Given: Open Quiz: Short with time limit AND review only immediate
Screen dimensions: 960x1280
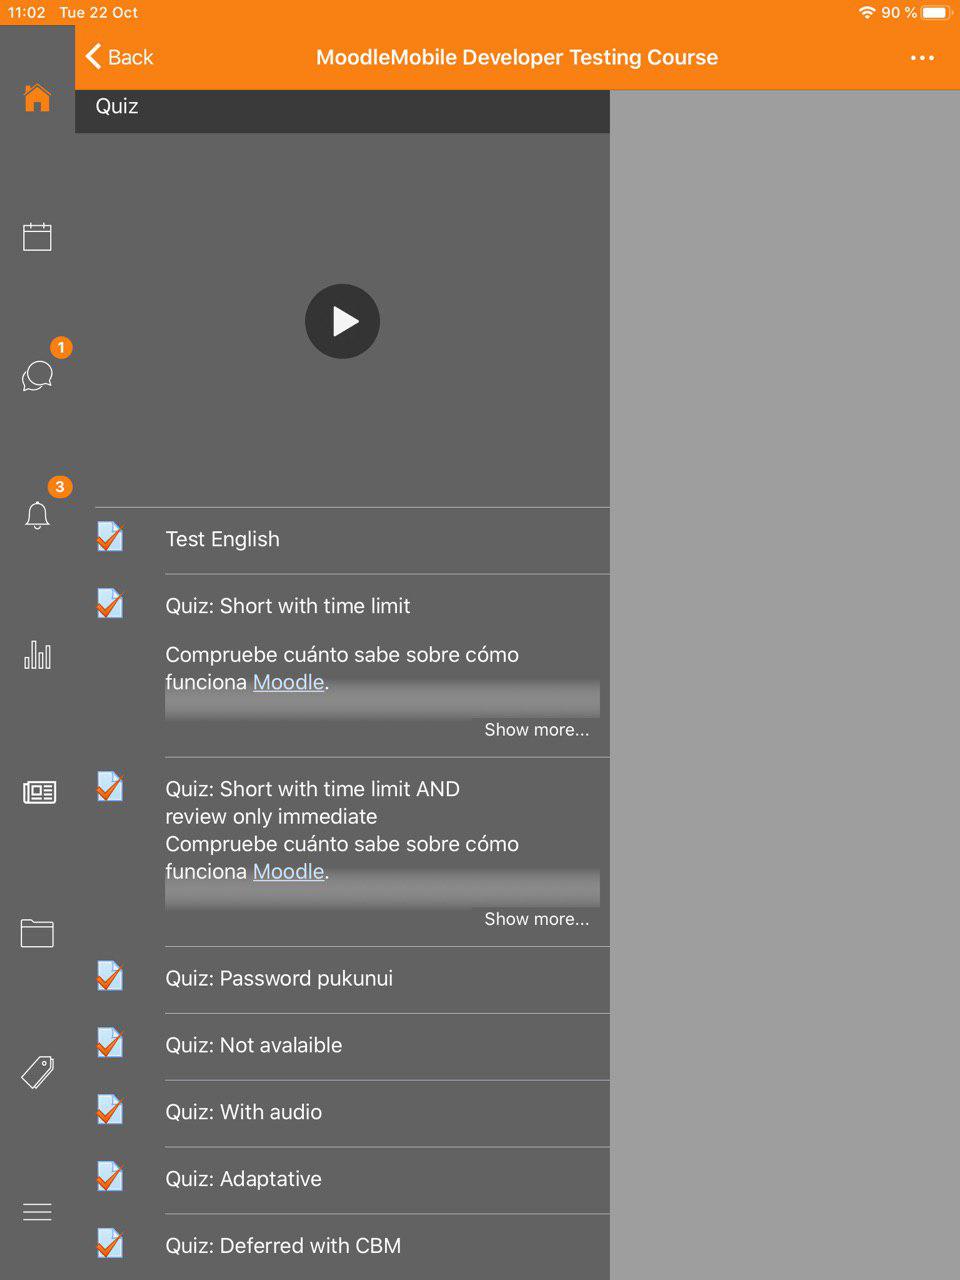Looking at the screenshot, I should (x=312, y=802).
